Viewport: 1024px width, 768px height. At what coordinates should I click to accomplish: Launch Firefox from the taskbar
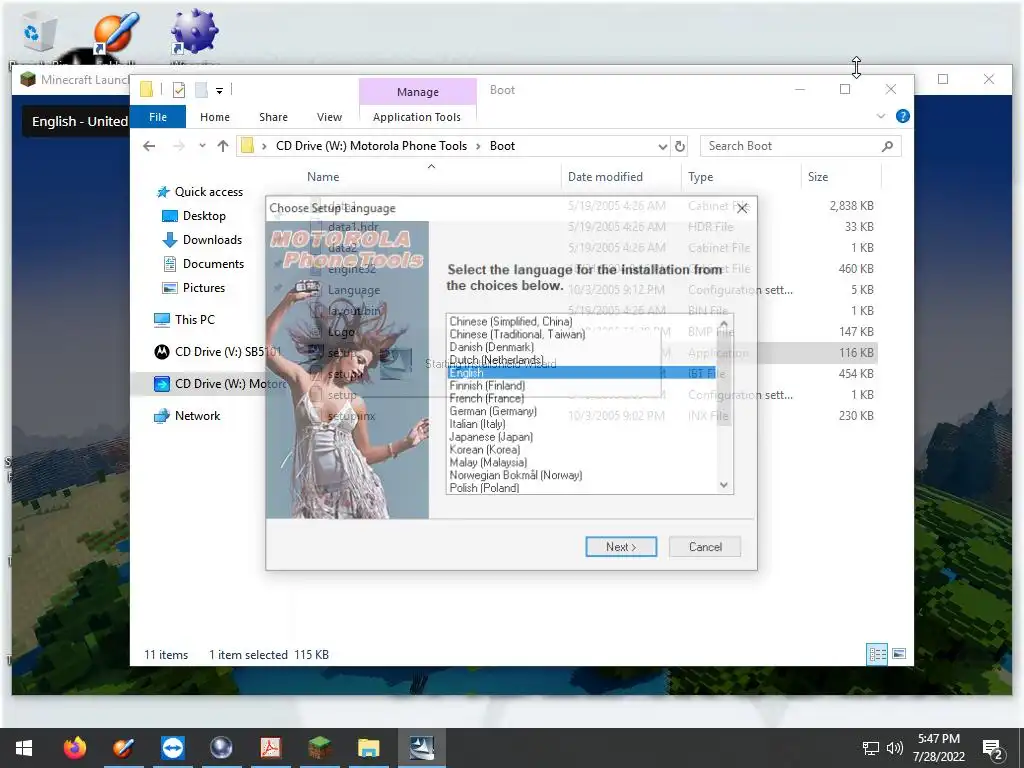point(74,748)
